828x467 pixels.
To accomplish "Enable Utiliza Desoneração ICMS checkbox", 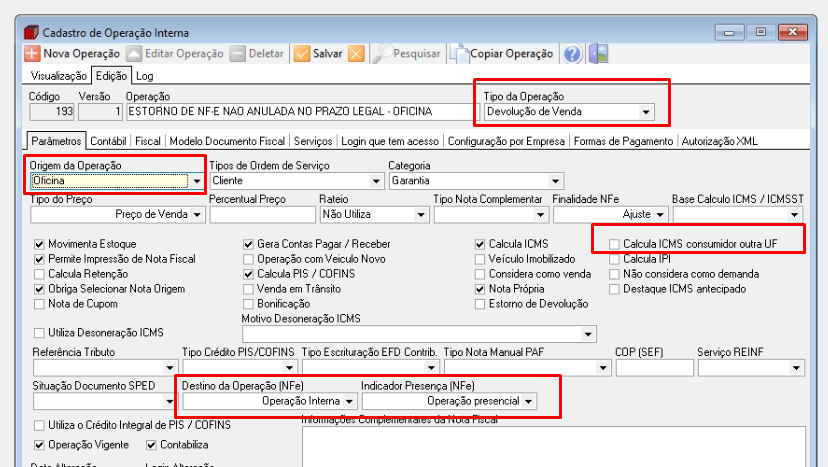I will pyautogui.click(x=39, y=333).
